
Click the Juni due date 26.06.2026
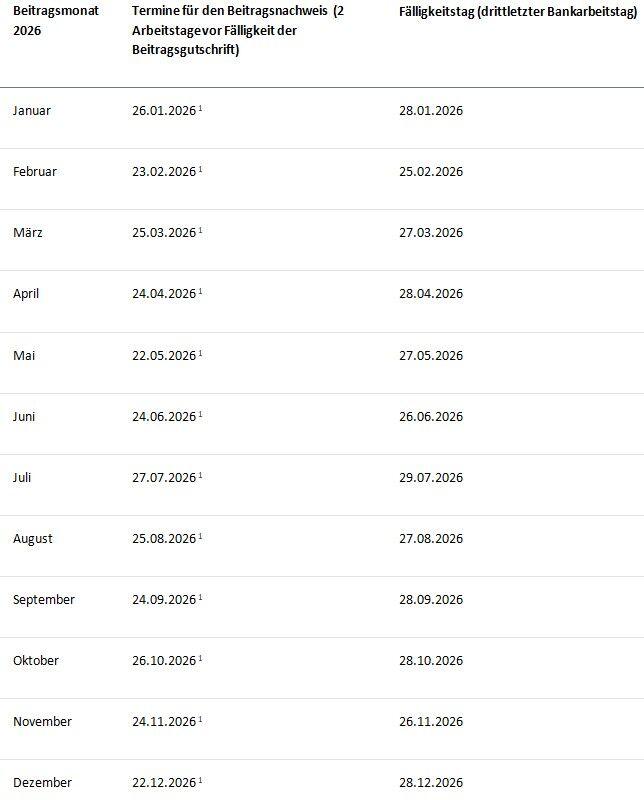pyautogui.click(x=431, y=416)
